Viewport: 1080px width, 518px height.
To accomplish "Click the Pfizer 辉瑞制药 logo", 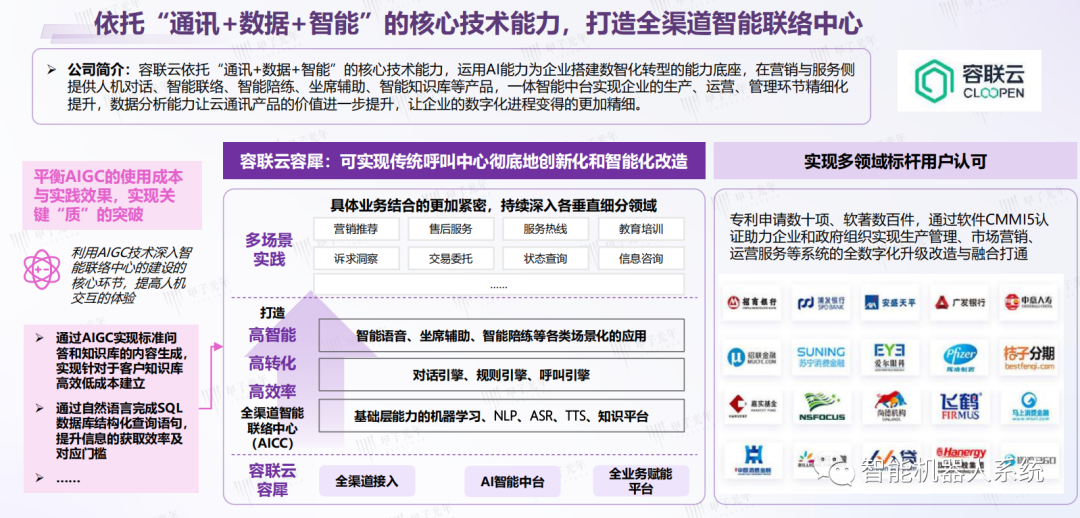I will (959, 356).
